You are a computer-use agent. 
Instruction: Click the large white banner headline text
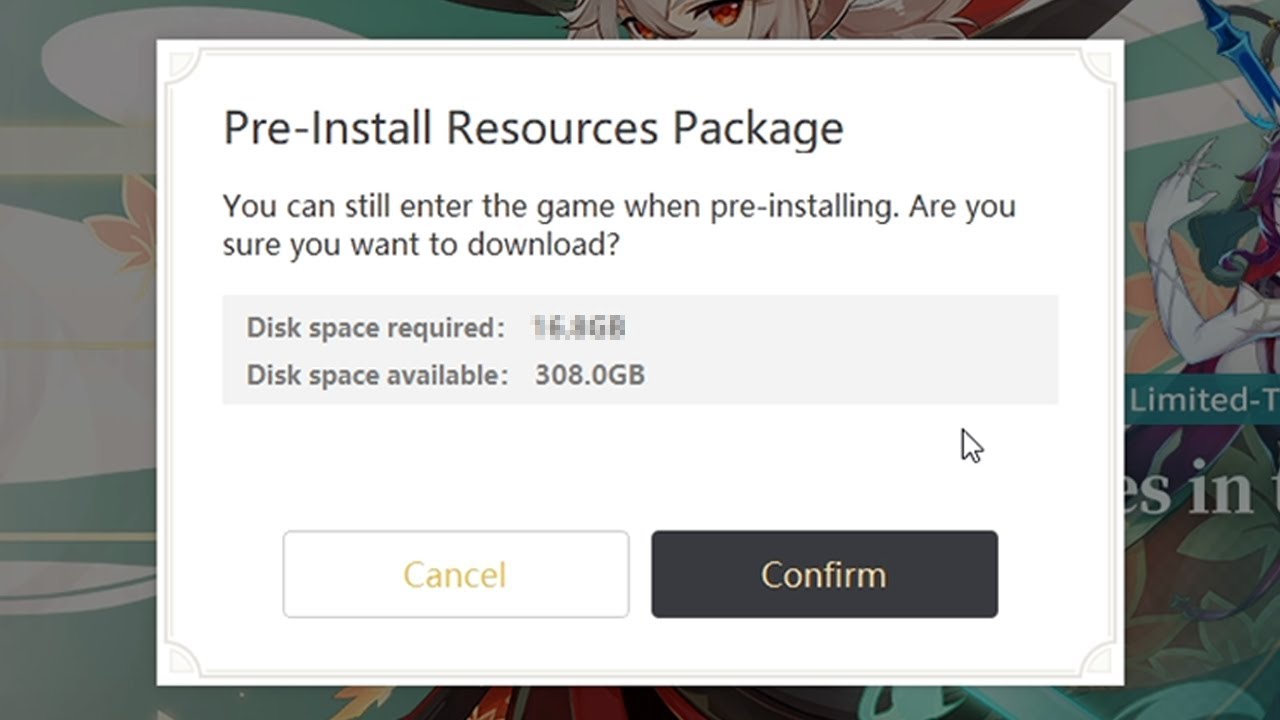click(x=1202, y=490)
